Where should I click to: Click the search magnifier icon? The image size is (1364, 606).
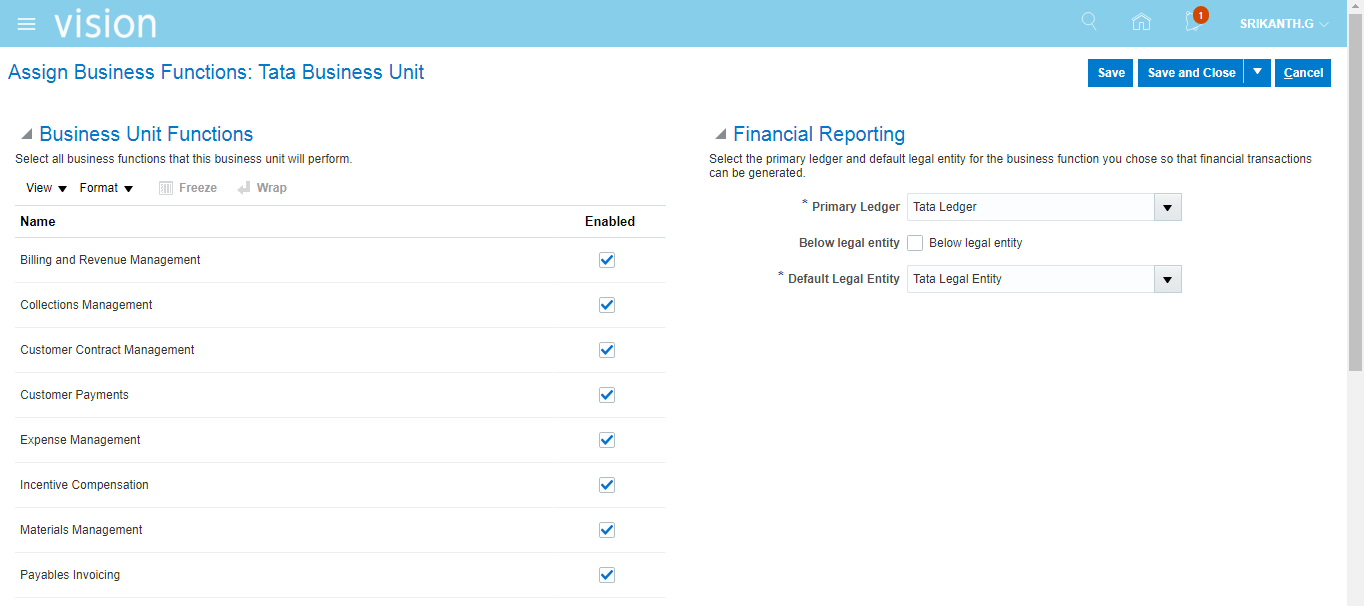tap(1089, 22)
